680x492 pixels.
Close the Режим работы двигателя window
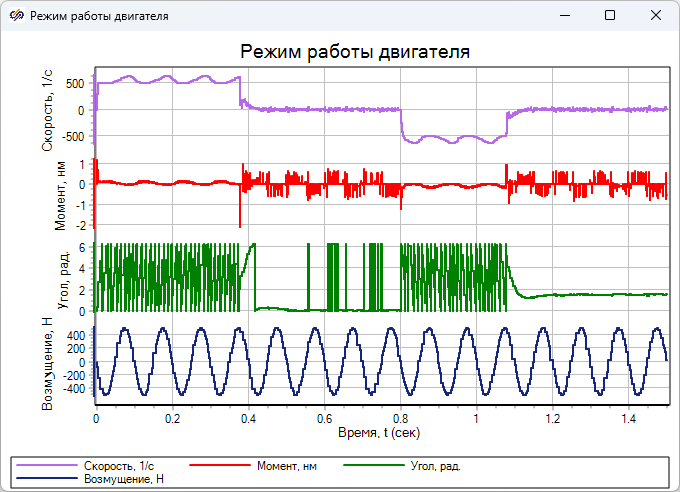656,16
